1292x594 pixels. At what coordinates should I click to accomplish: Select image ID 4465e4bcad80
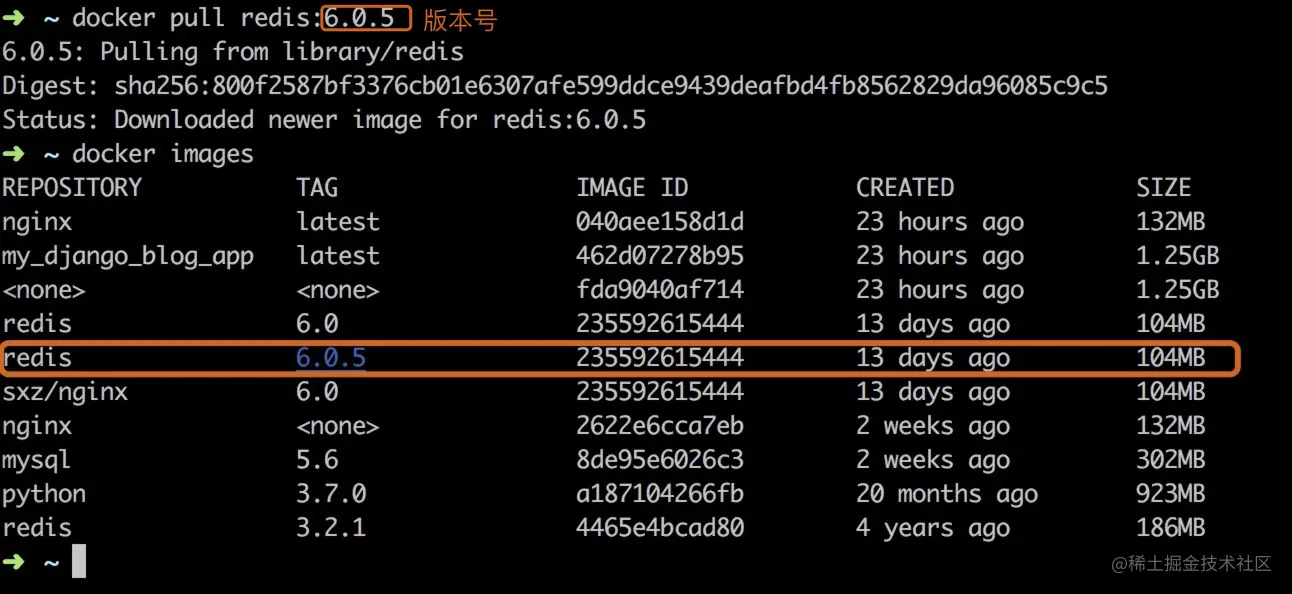[x=660, y=528]
